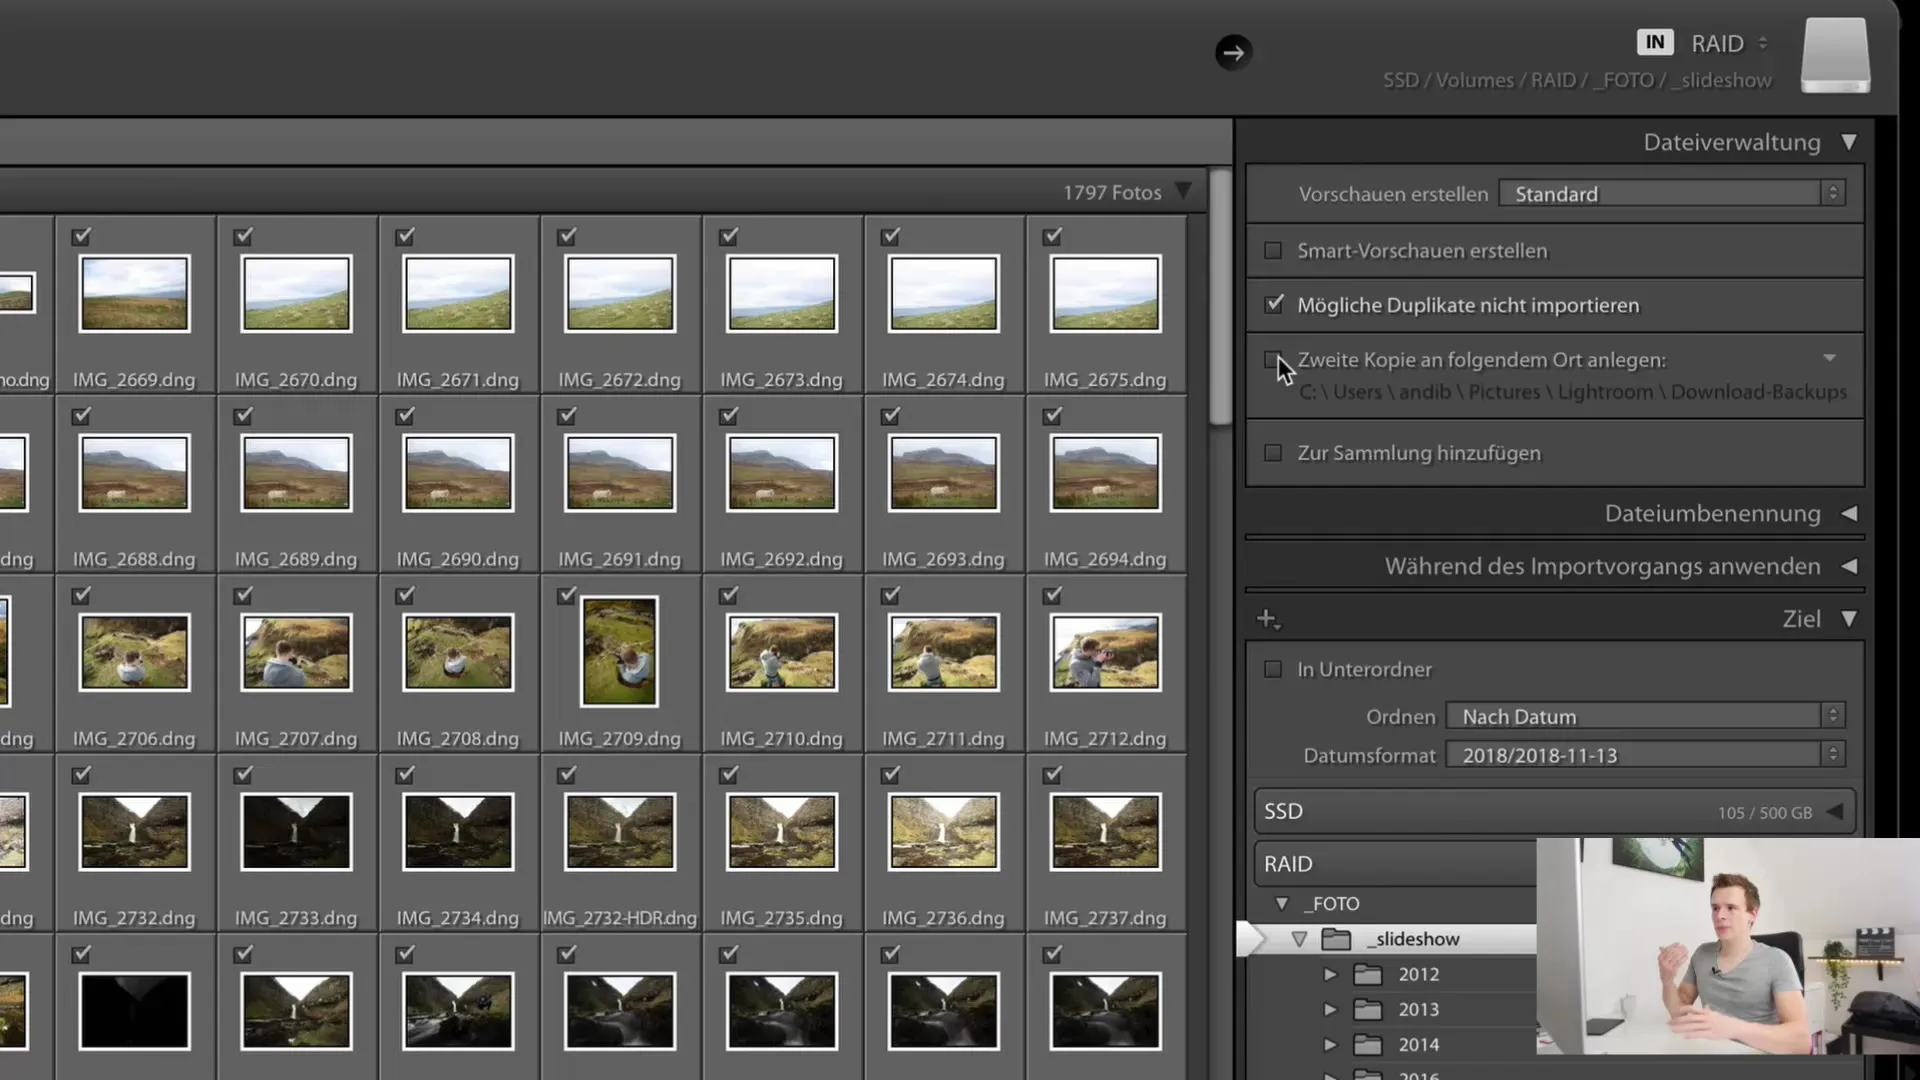1920x1080 pixels.
Task: Uncheck the IMG_2669.dng import checkbox
Action: pyautogui.click(x=81, y=236)
